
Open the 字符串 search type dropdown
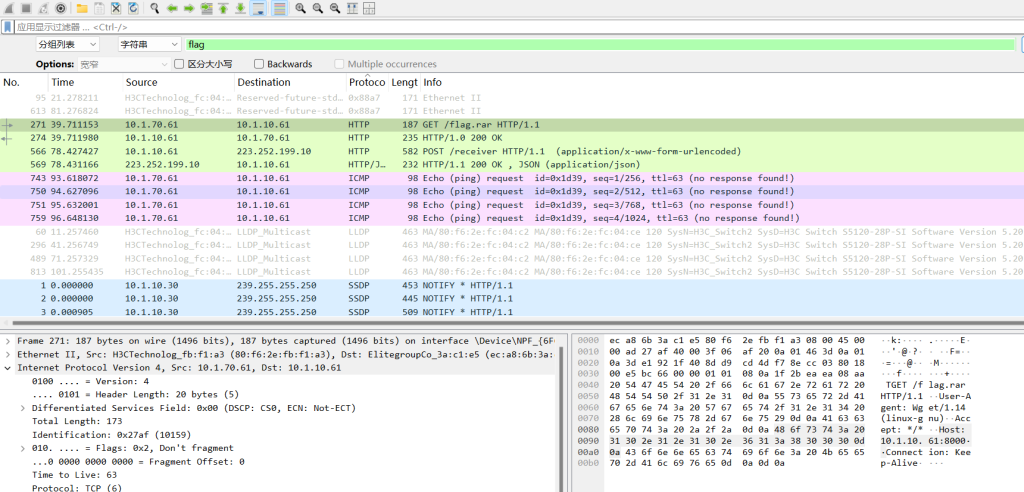[x=147, y=45]
